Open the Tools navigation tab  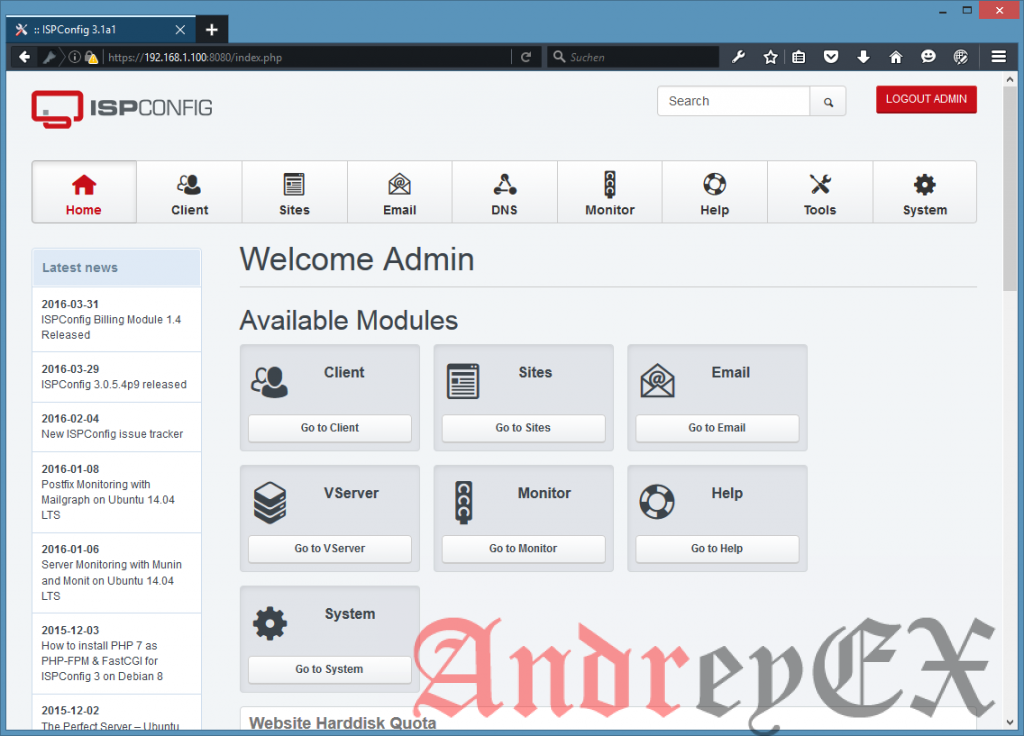point(820,193)
